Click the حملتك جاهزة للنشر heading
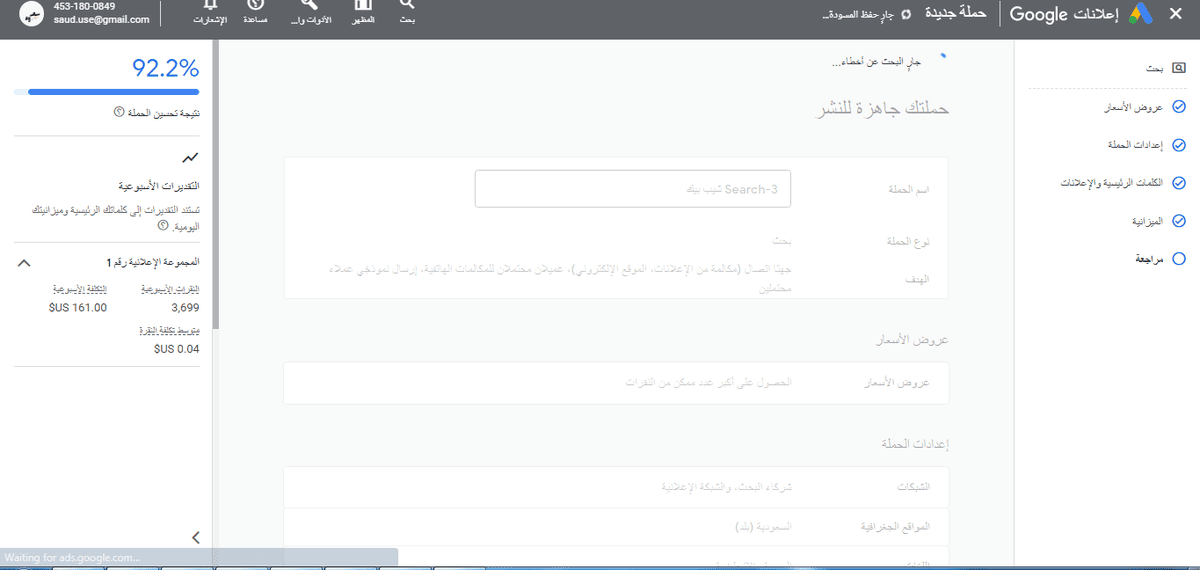Screen dimensions: 1200x570 pyautogui.click(x=882, y=107)
